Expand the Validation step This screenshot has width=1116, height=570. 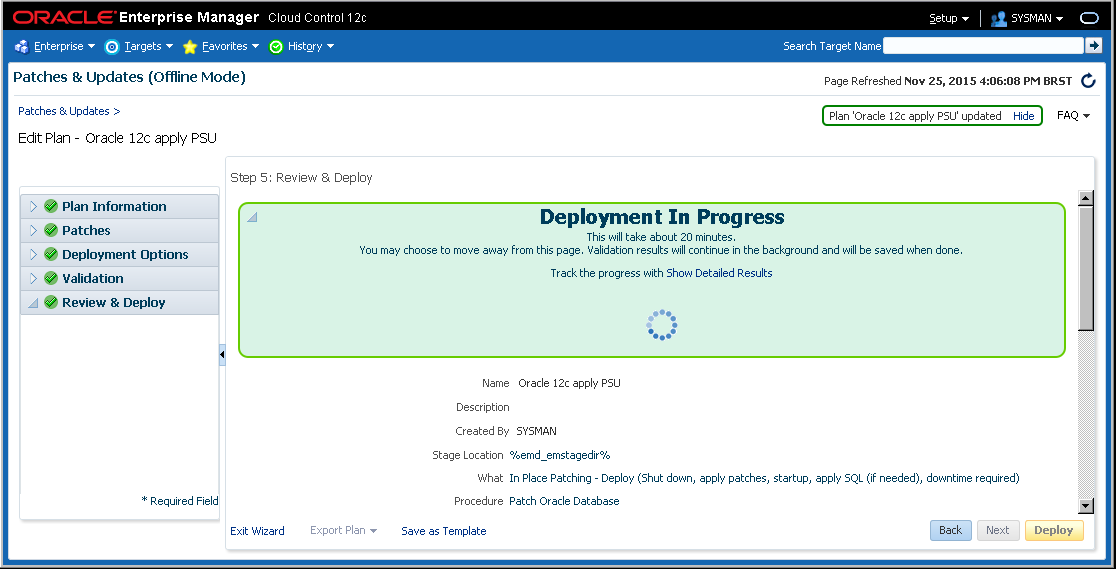[33, 278]
